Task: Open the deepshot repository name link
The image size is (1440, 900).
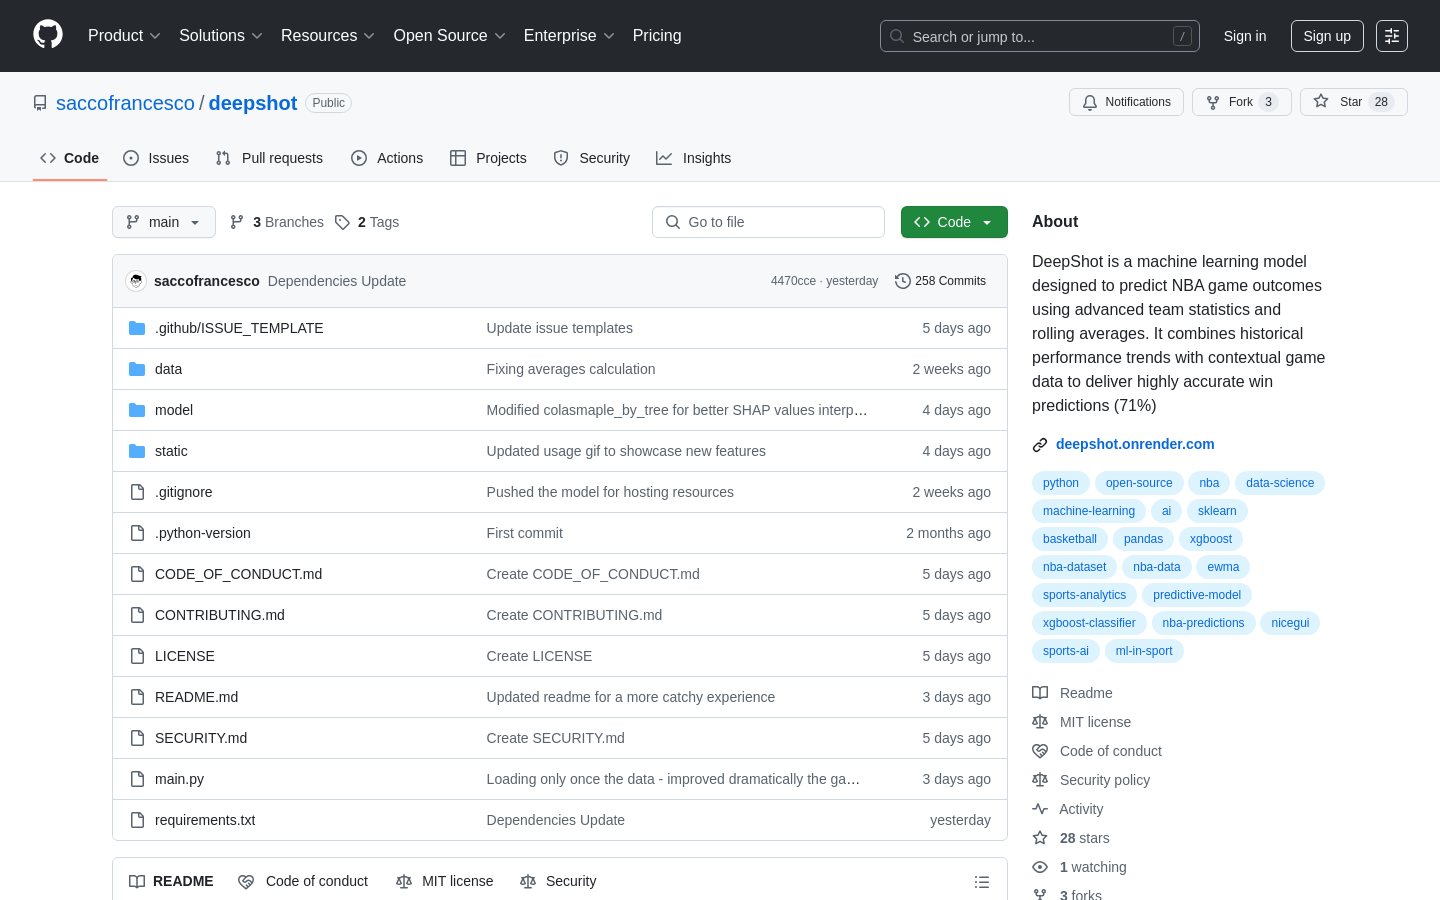Action: tap(253, 103)
